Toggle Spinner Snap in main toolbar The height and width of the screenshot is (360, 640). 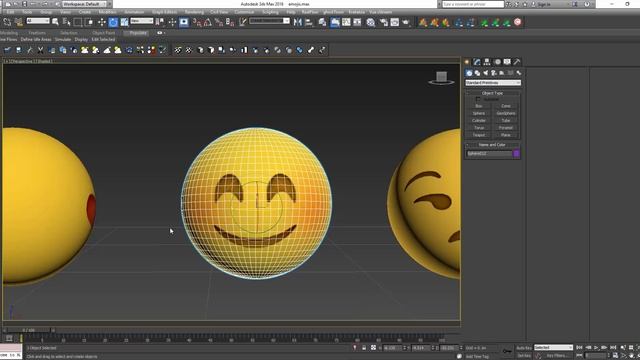[230, 22]
